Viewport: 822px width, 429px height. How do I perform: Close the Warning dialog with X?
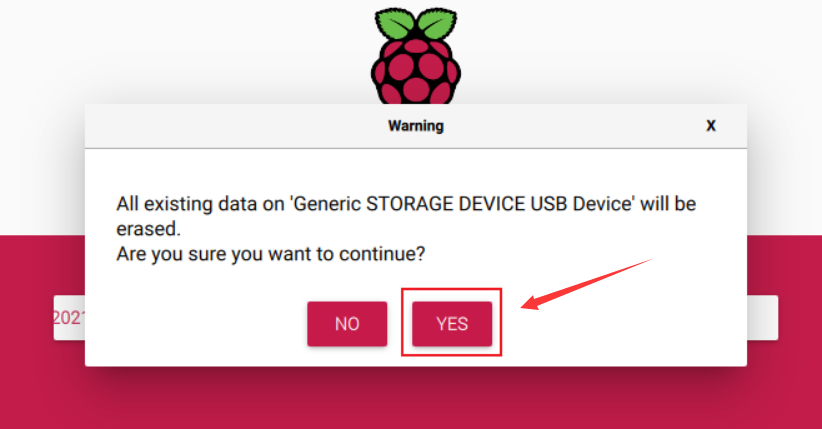point(711,126)
